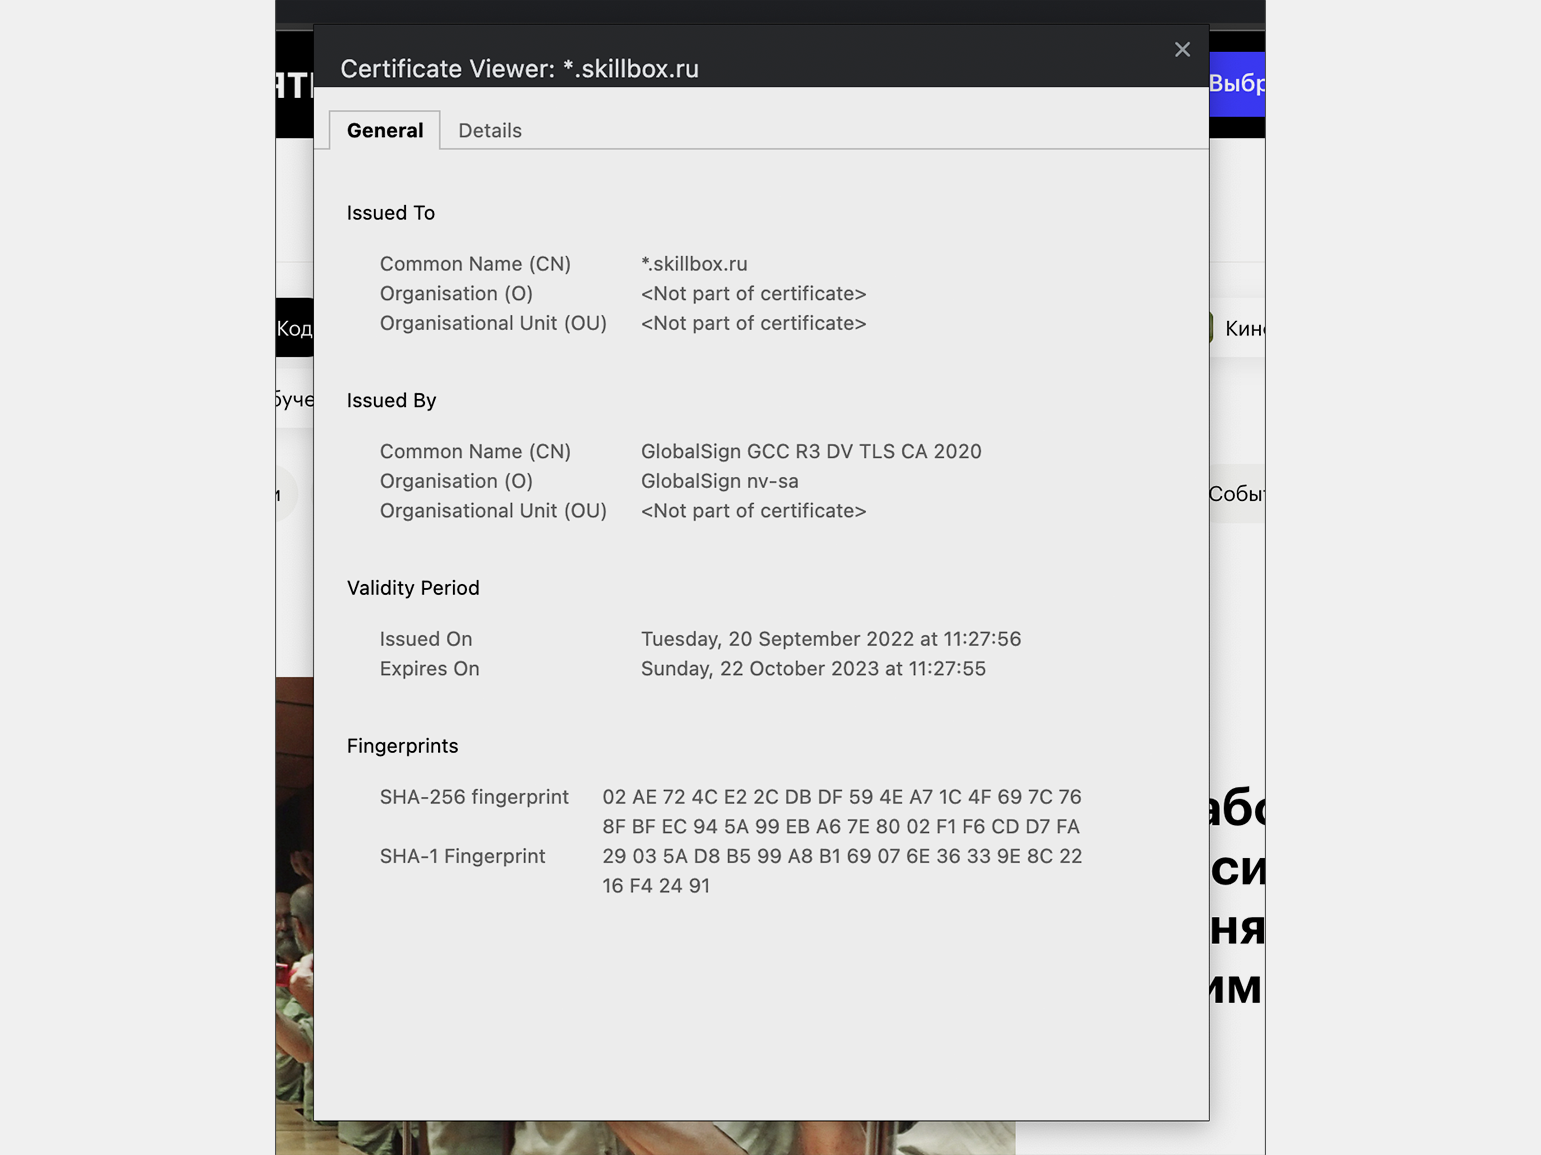Click the Issued By heading
Image resolution: width=1541 pixels, height=1155 pixels.
(x=392, y=400)
